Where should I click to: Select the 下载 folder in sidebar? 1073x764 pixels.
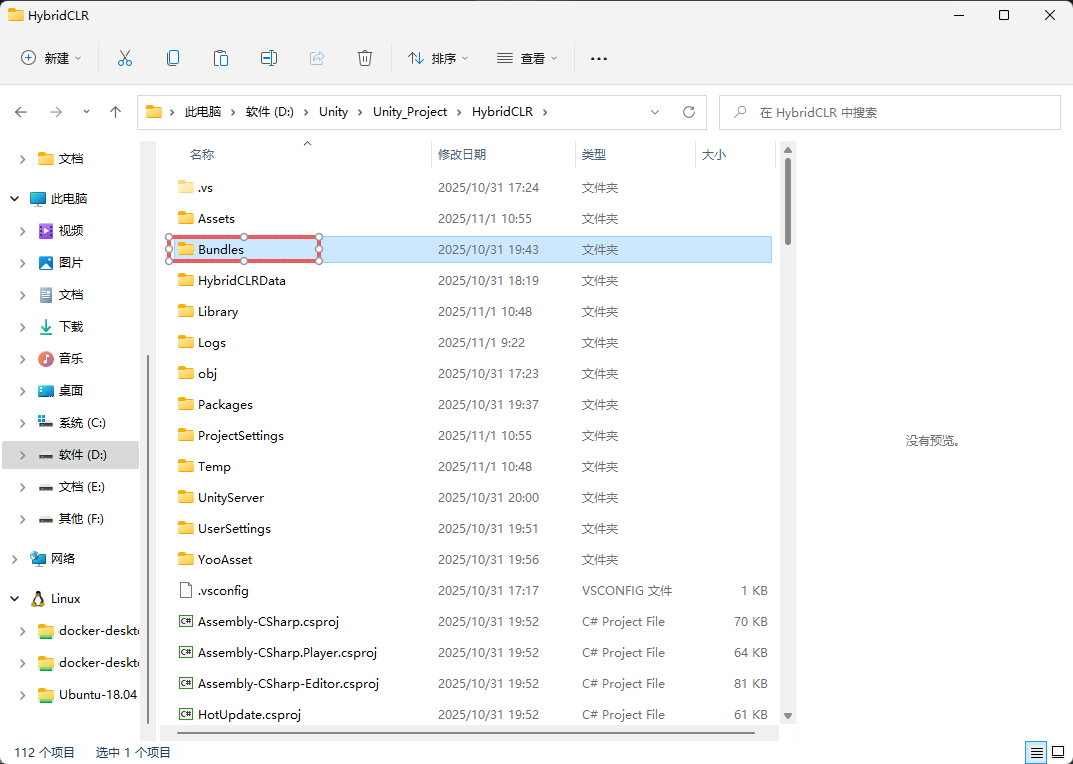pos(70,327)
